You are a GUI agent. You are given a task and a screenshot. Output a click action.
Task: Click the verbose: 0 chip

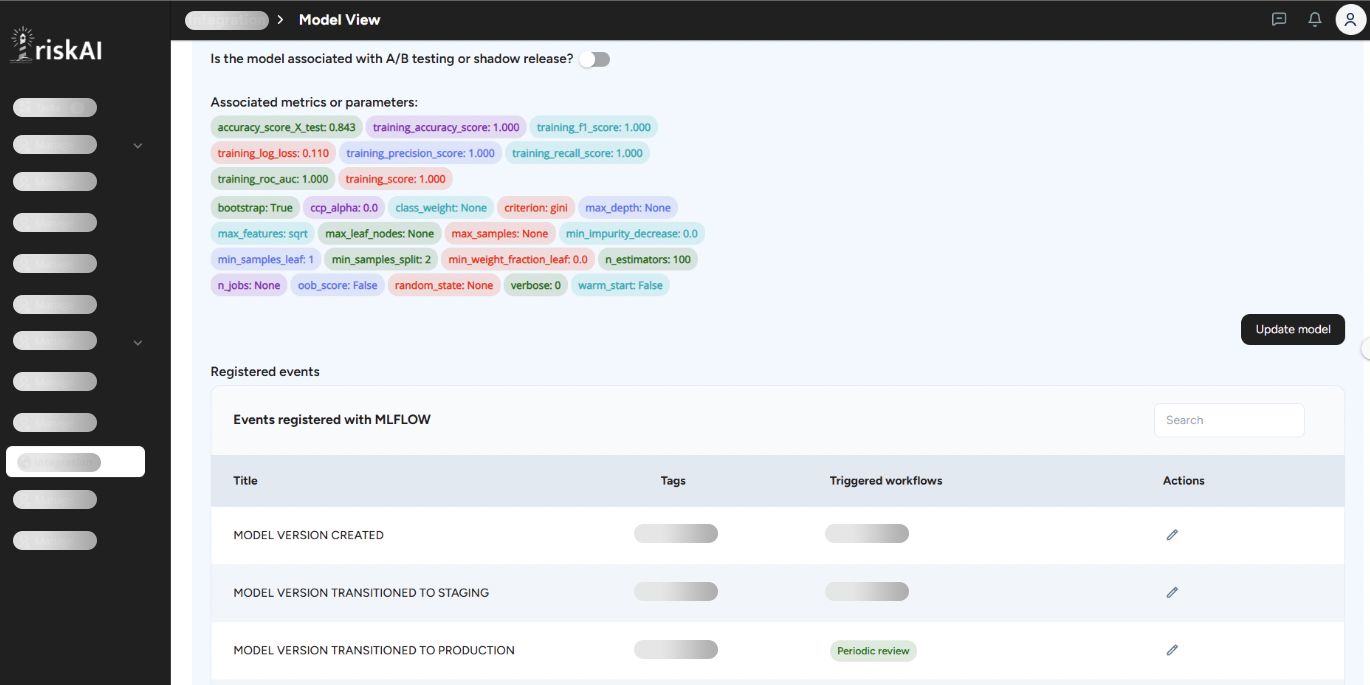[535, 286]
